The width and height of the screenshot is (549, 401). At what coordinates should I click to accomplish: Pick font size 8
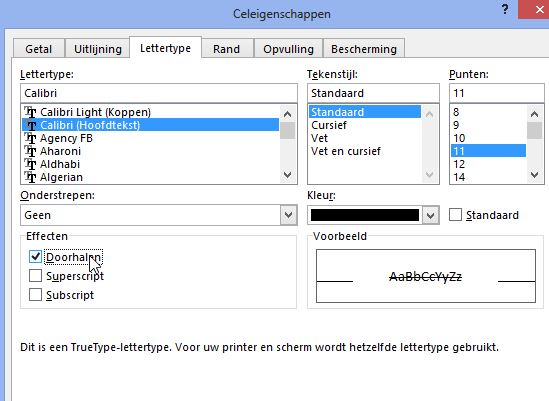click(x=488, y=112)
